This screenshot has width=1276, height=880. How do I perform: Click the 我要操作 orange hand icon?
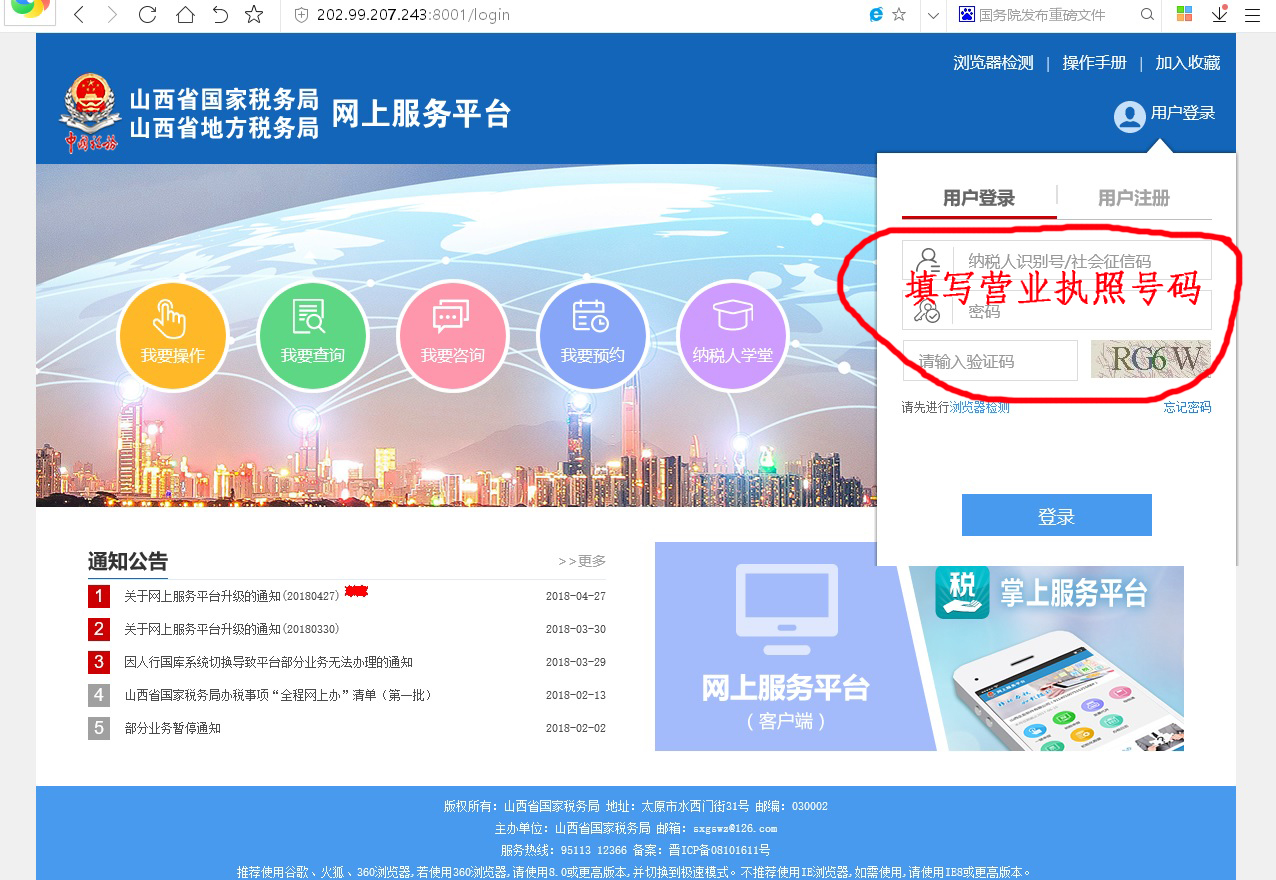coord(172,335)
